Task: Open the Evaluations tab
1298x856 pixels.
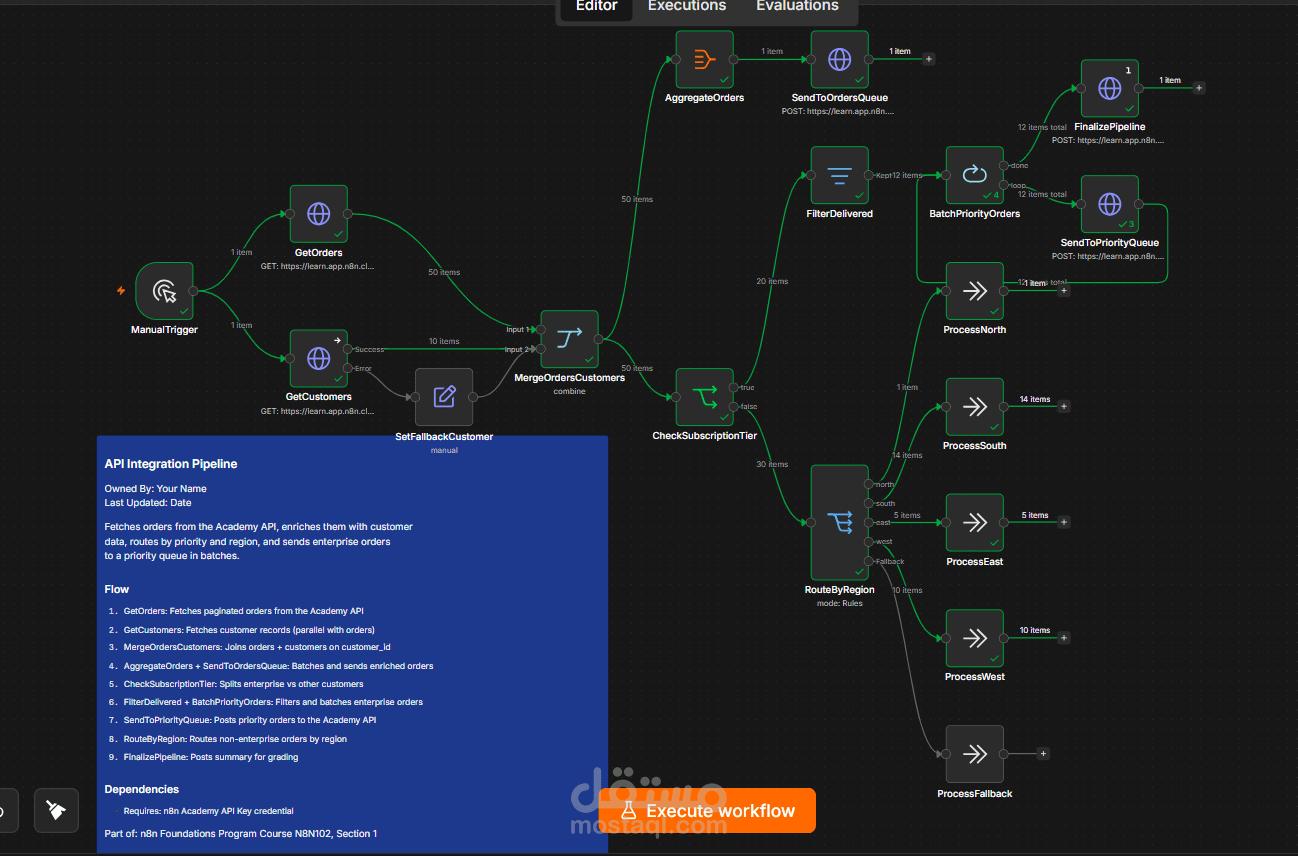Action: [797, 6]
